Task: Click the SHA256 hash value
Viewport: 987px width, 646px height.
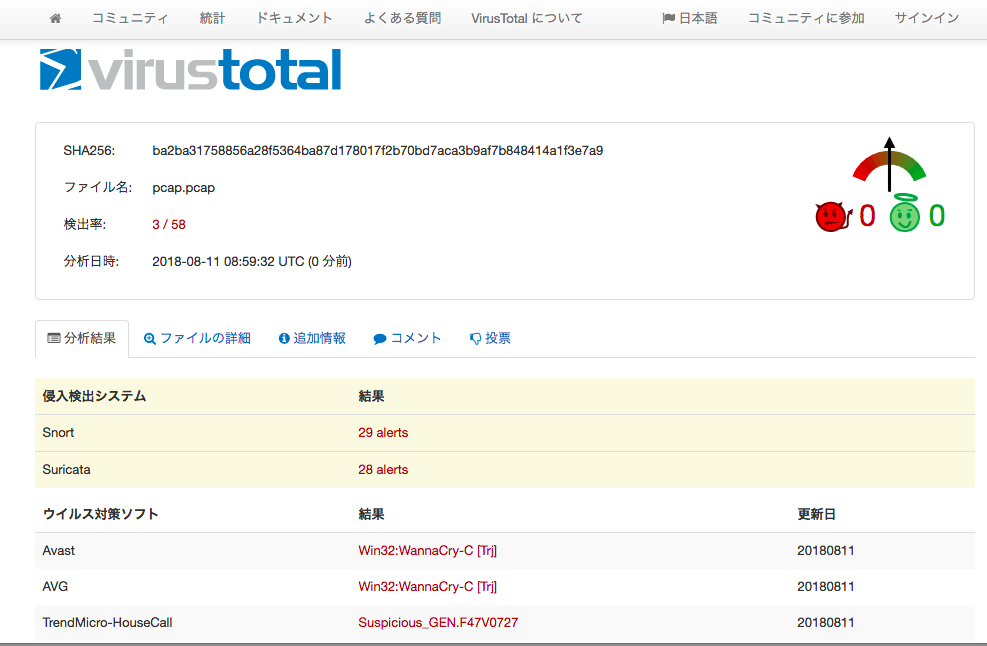Action: [x=378, y=150]
